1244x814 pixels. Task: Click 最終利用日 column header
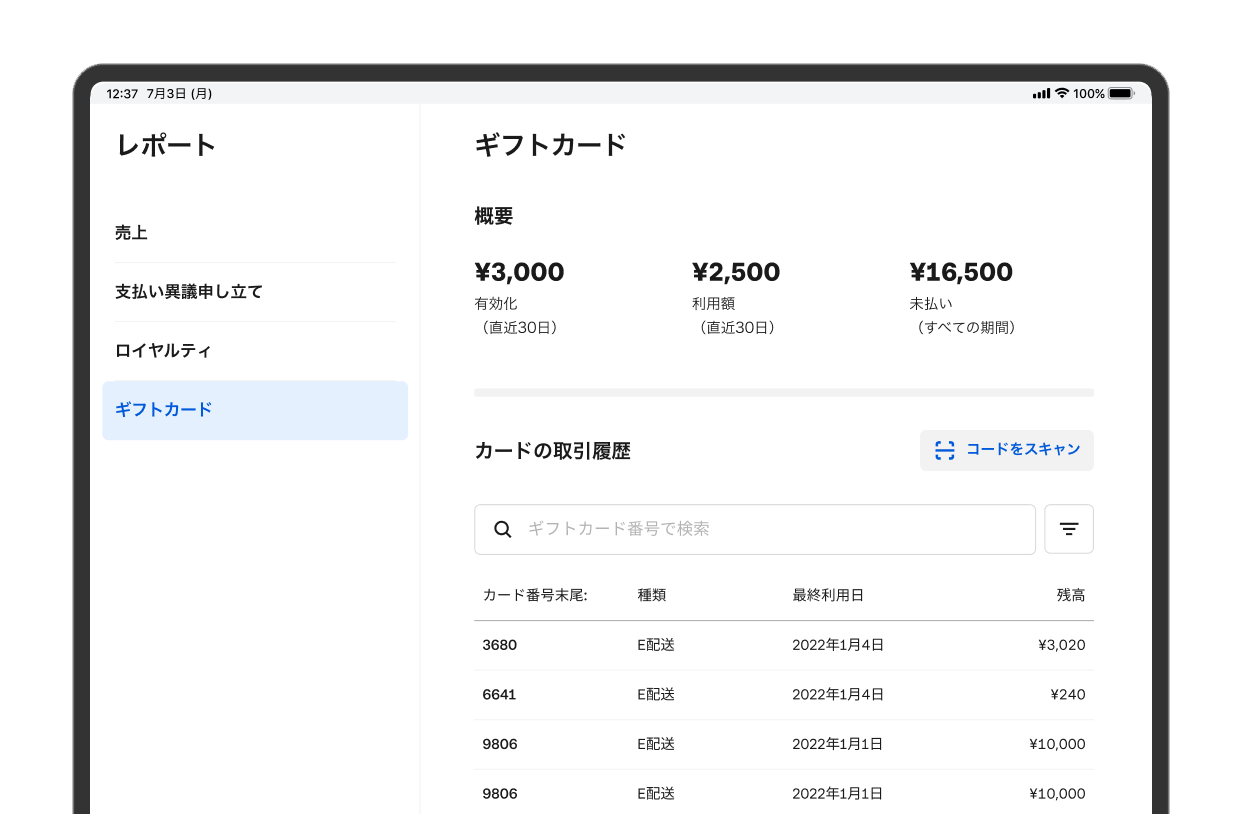(x=828, y=595)
